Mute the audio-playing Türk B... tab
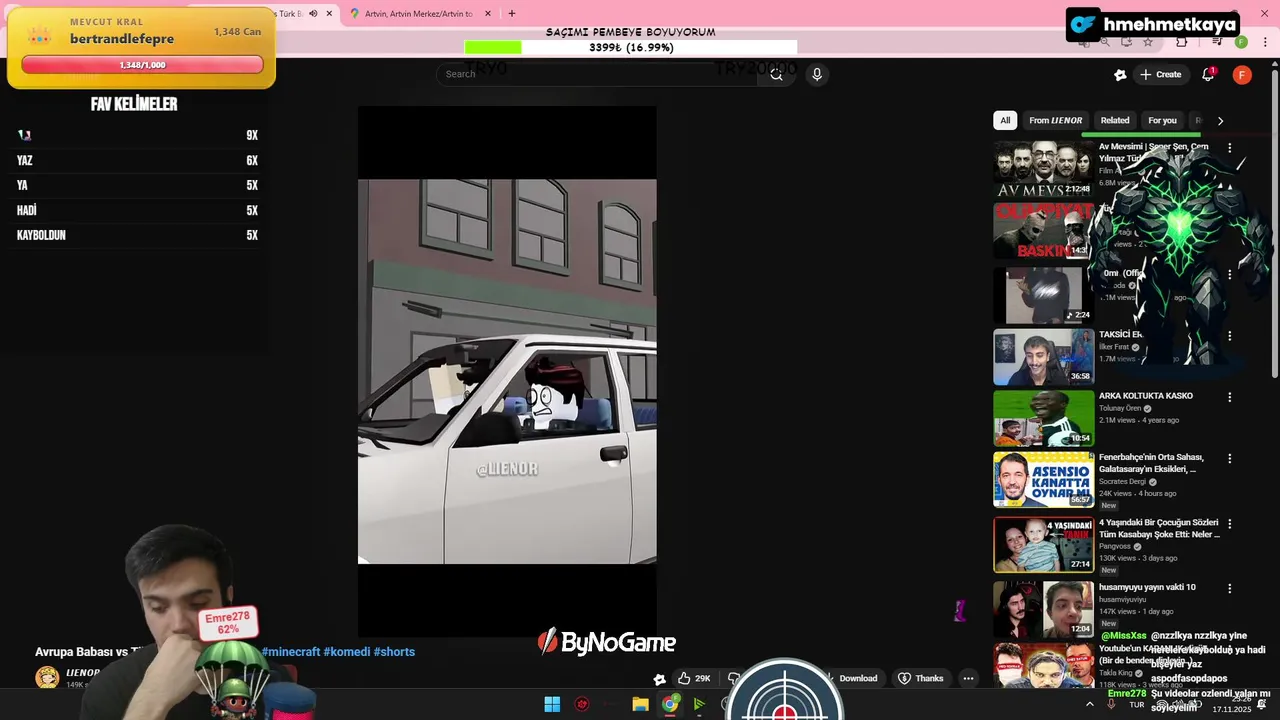 coord(313,14)
